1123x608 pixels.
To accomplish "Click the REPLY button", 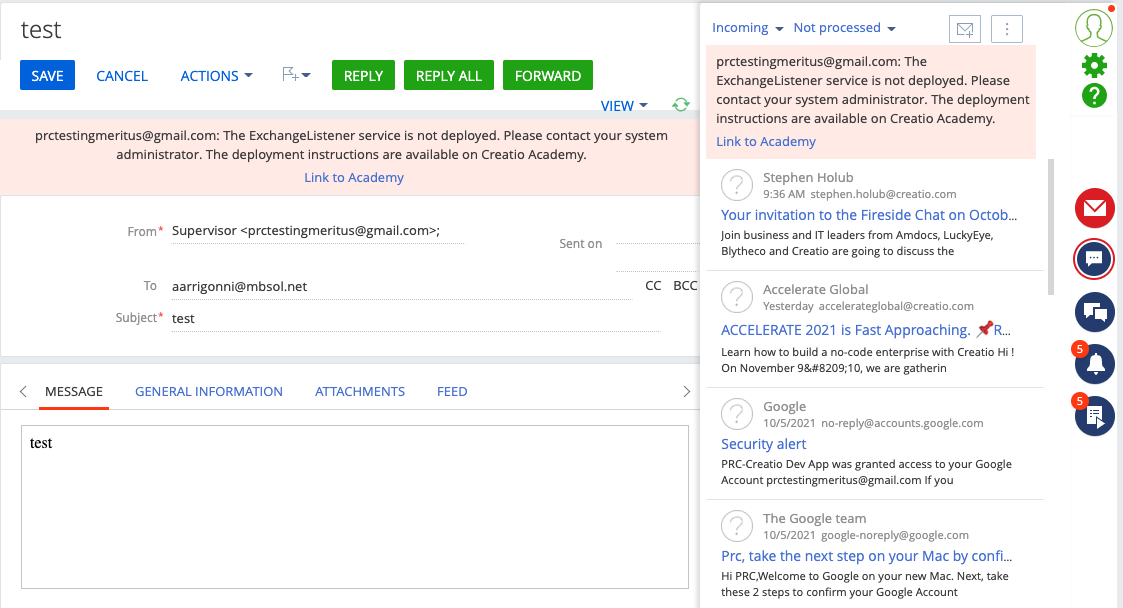I will point(363,75).
